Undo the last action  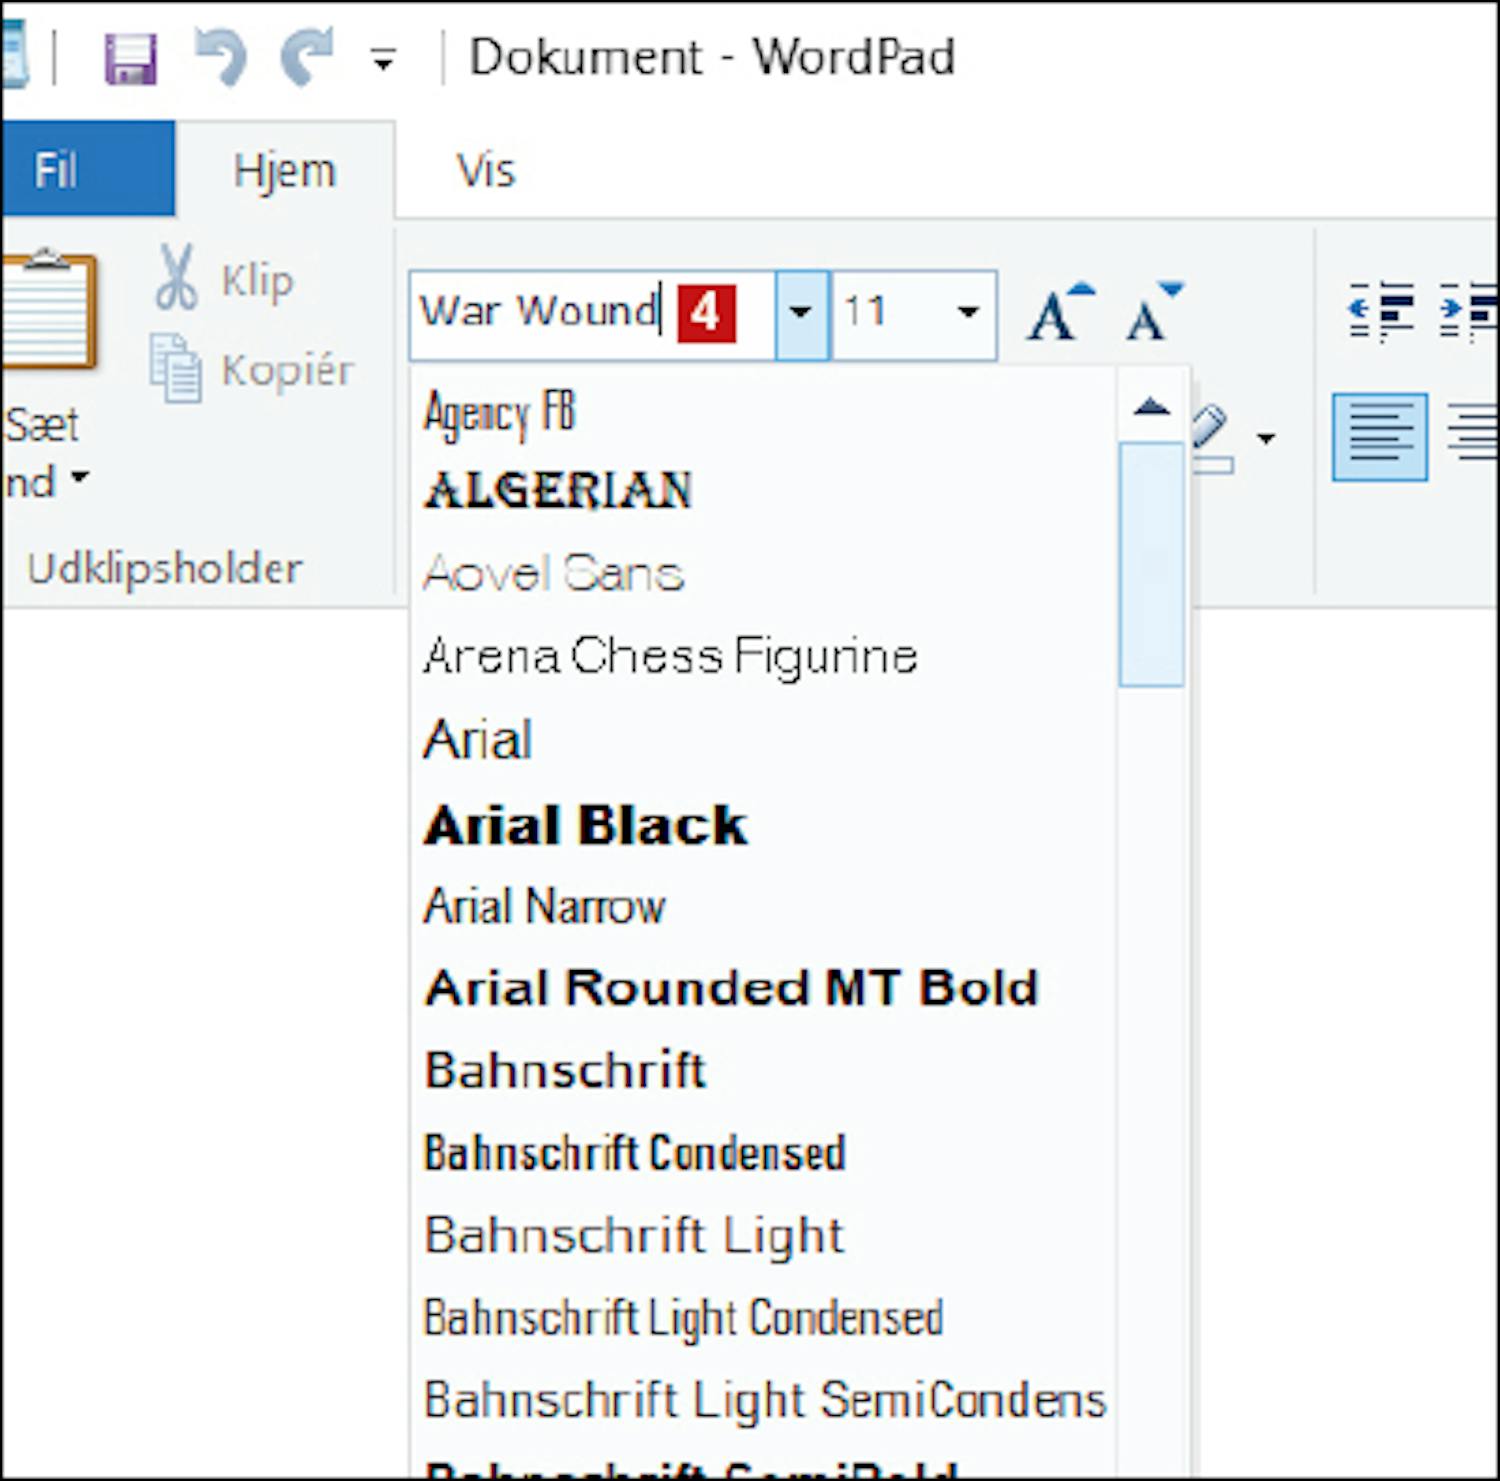click(221, 57)
